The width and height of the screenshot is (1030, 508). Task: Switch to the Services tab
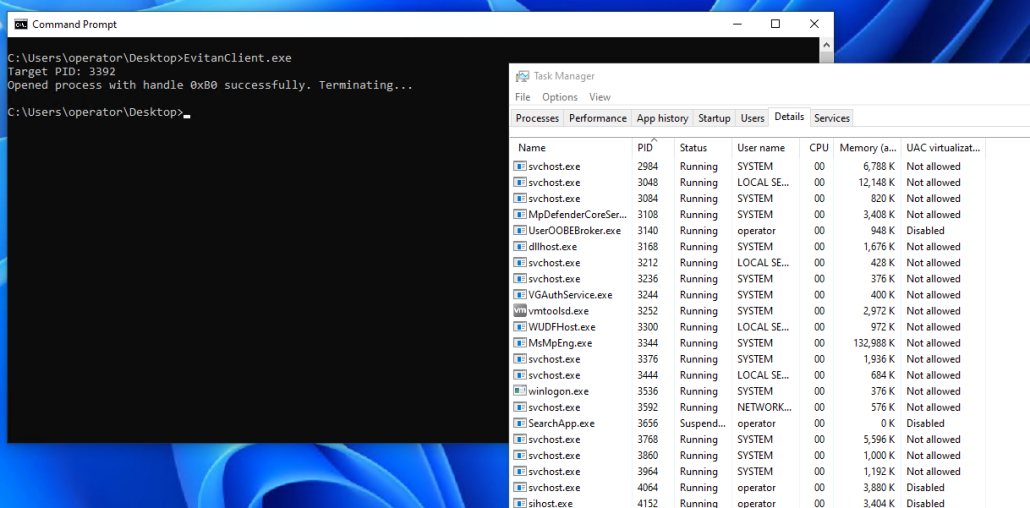pyautogui.click(x=832, y=118)
